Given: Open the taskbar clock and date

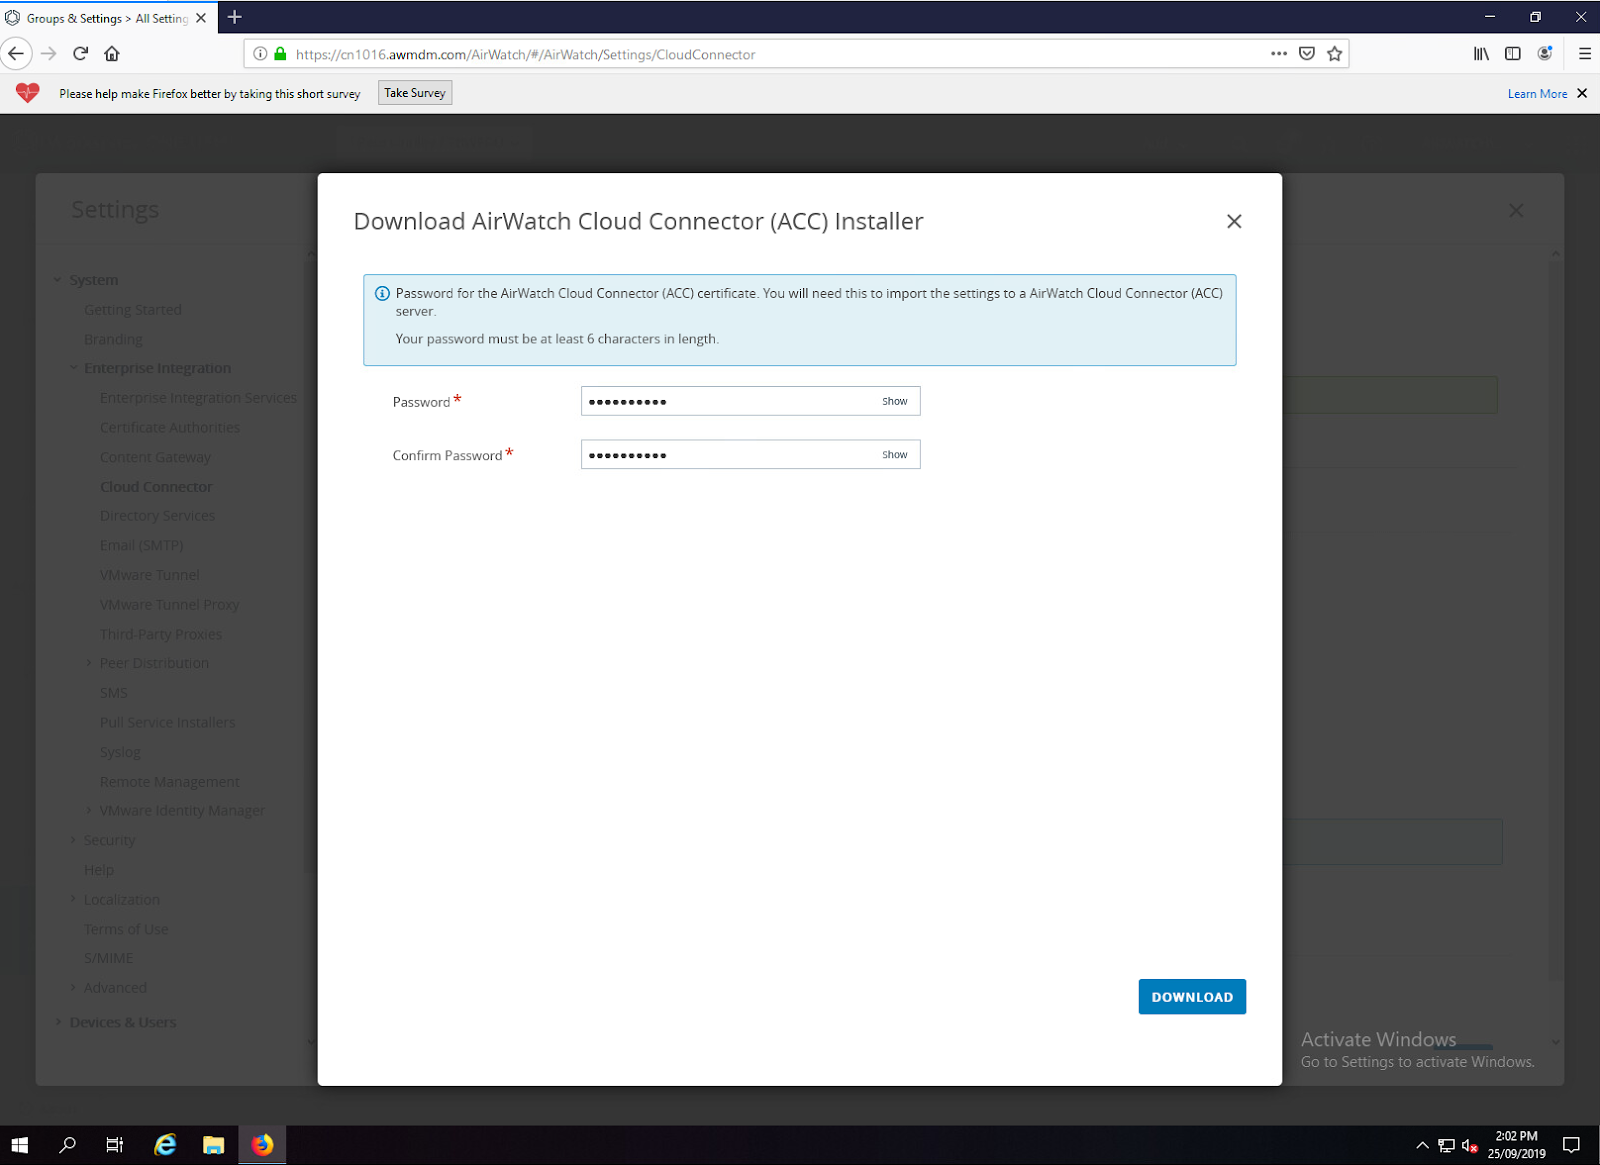Looking at the screenshot, I should pyautogui.click(x=1516, y=1145).
